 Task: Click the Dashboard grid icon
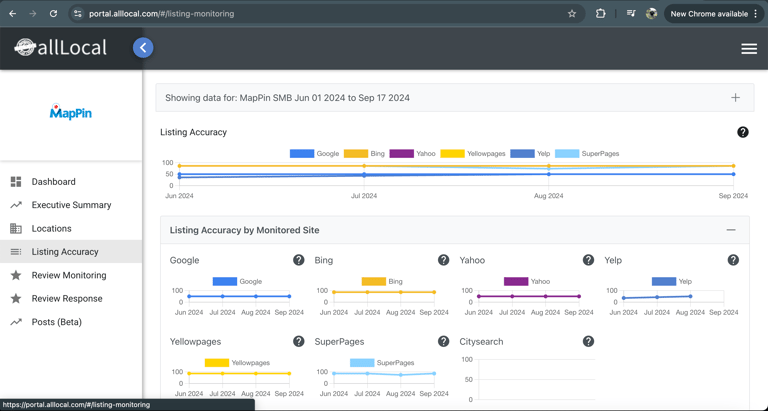[x=16, y=182]
